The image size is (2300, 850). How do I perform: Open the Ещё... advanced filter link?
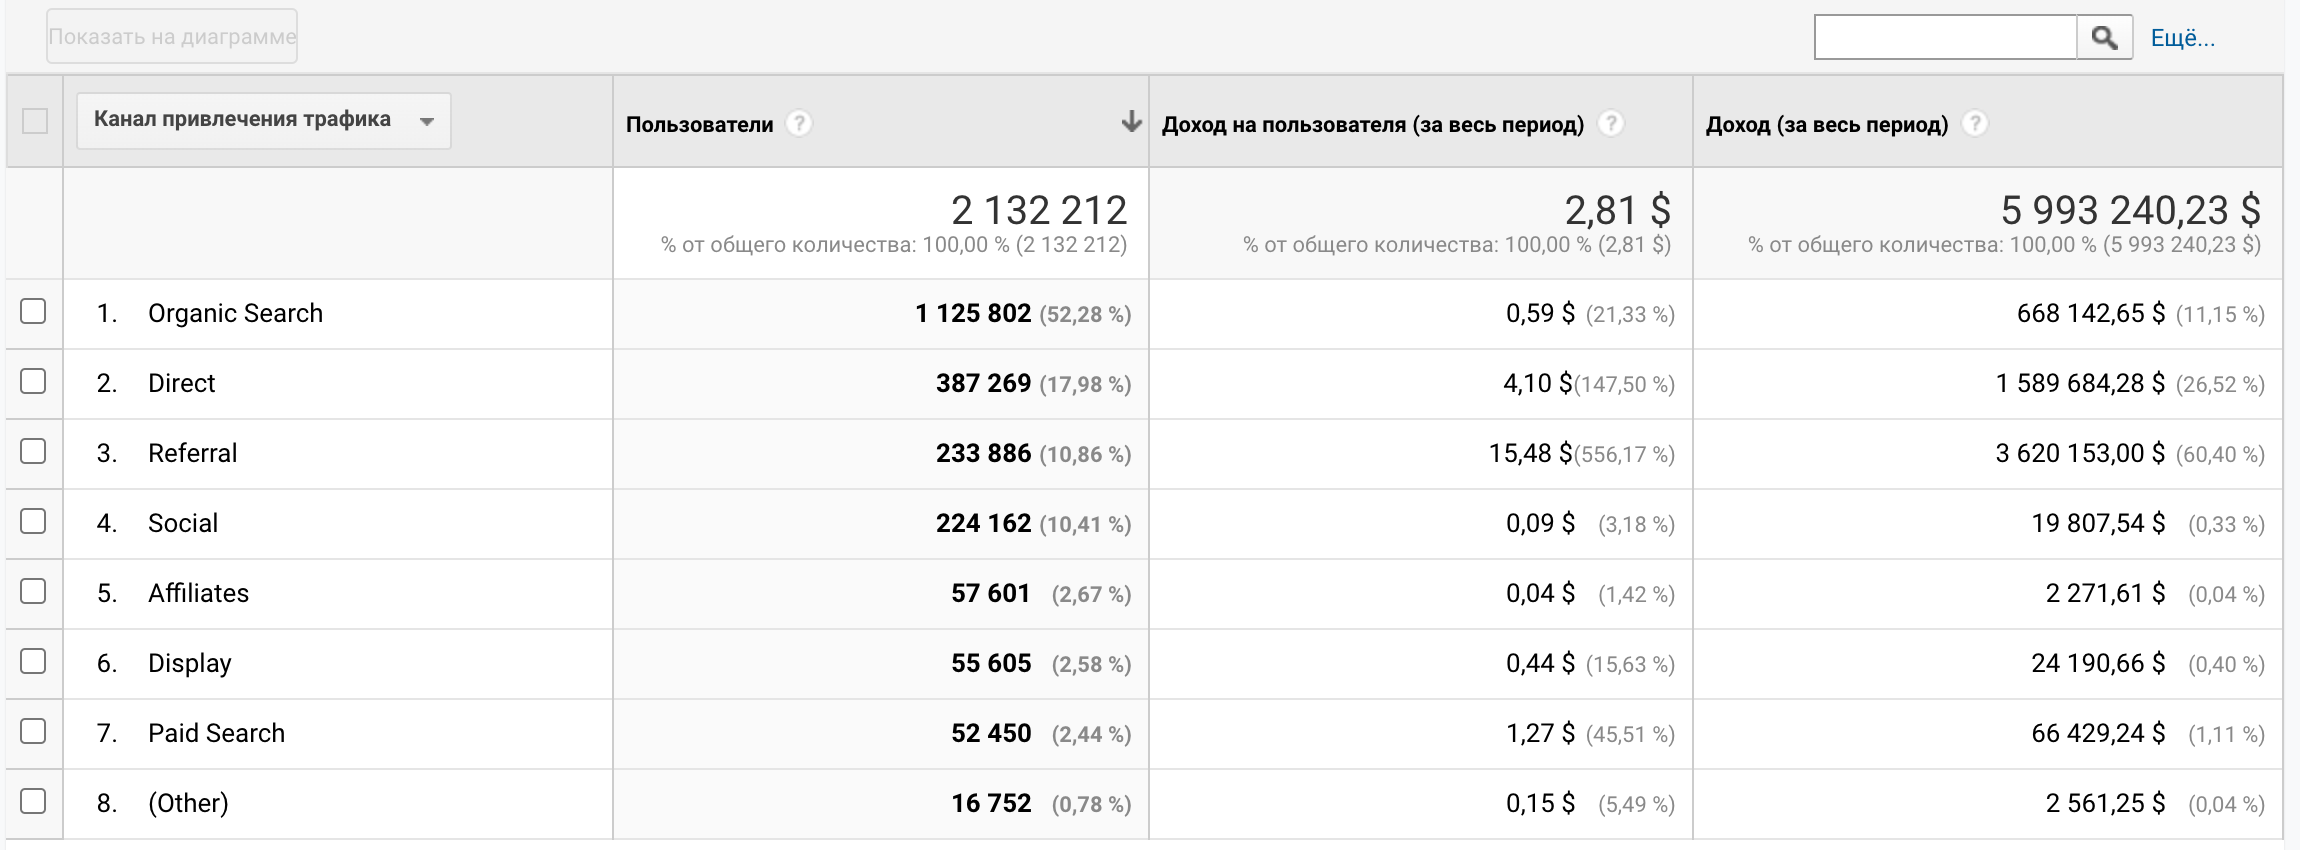pyautogui.click(x=2183, y=38)
